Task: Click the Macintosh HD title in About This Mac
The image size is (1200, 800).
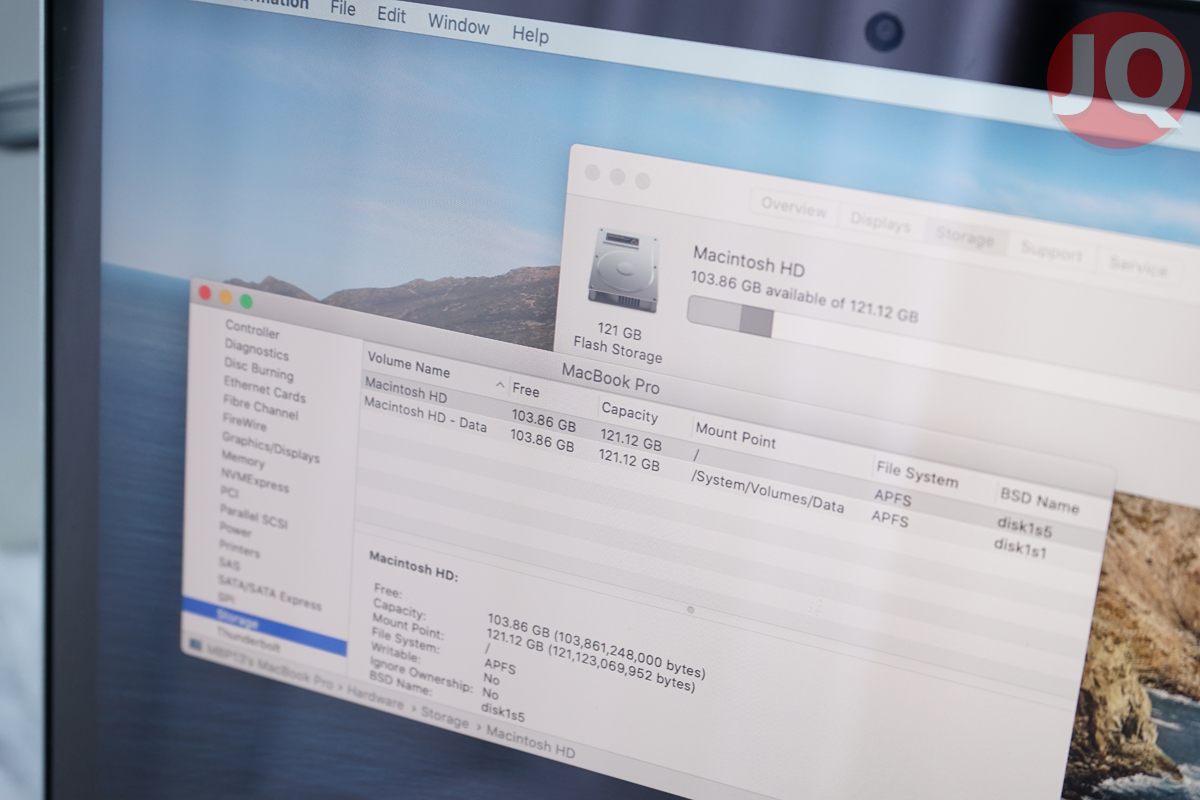Action: click(x=749, y=261)
